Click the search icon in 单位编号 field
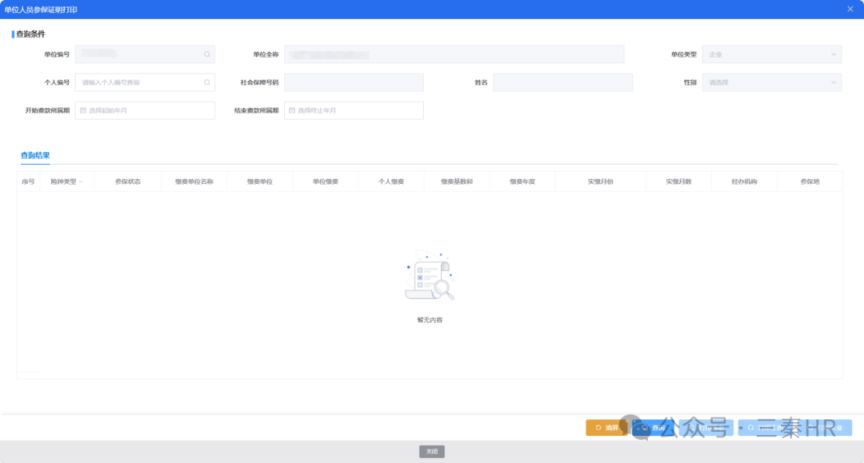 click(x=207, y=54)
